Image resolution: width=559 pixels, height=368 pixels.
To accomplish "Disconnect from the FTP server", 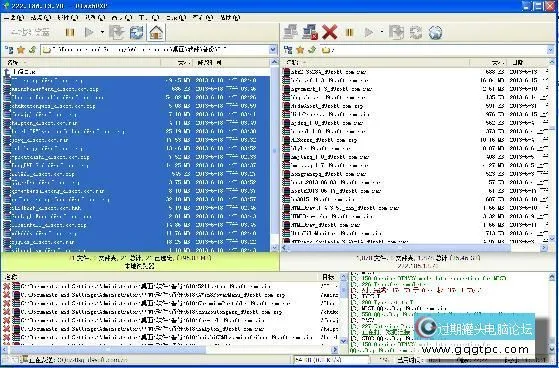I will tap(310, 32).
